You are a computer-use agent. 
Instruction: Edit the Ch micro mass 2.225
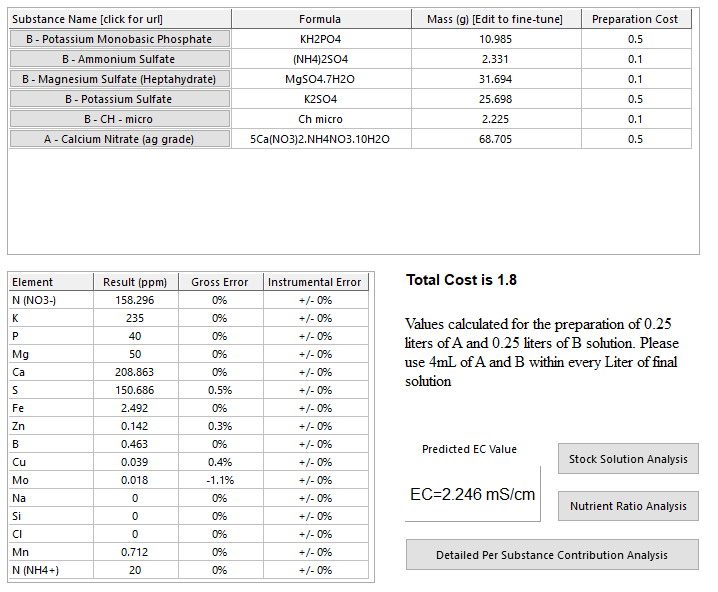tap(496, 119)
